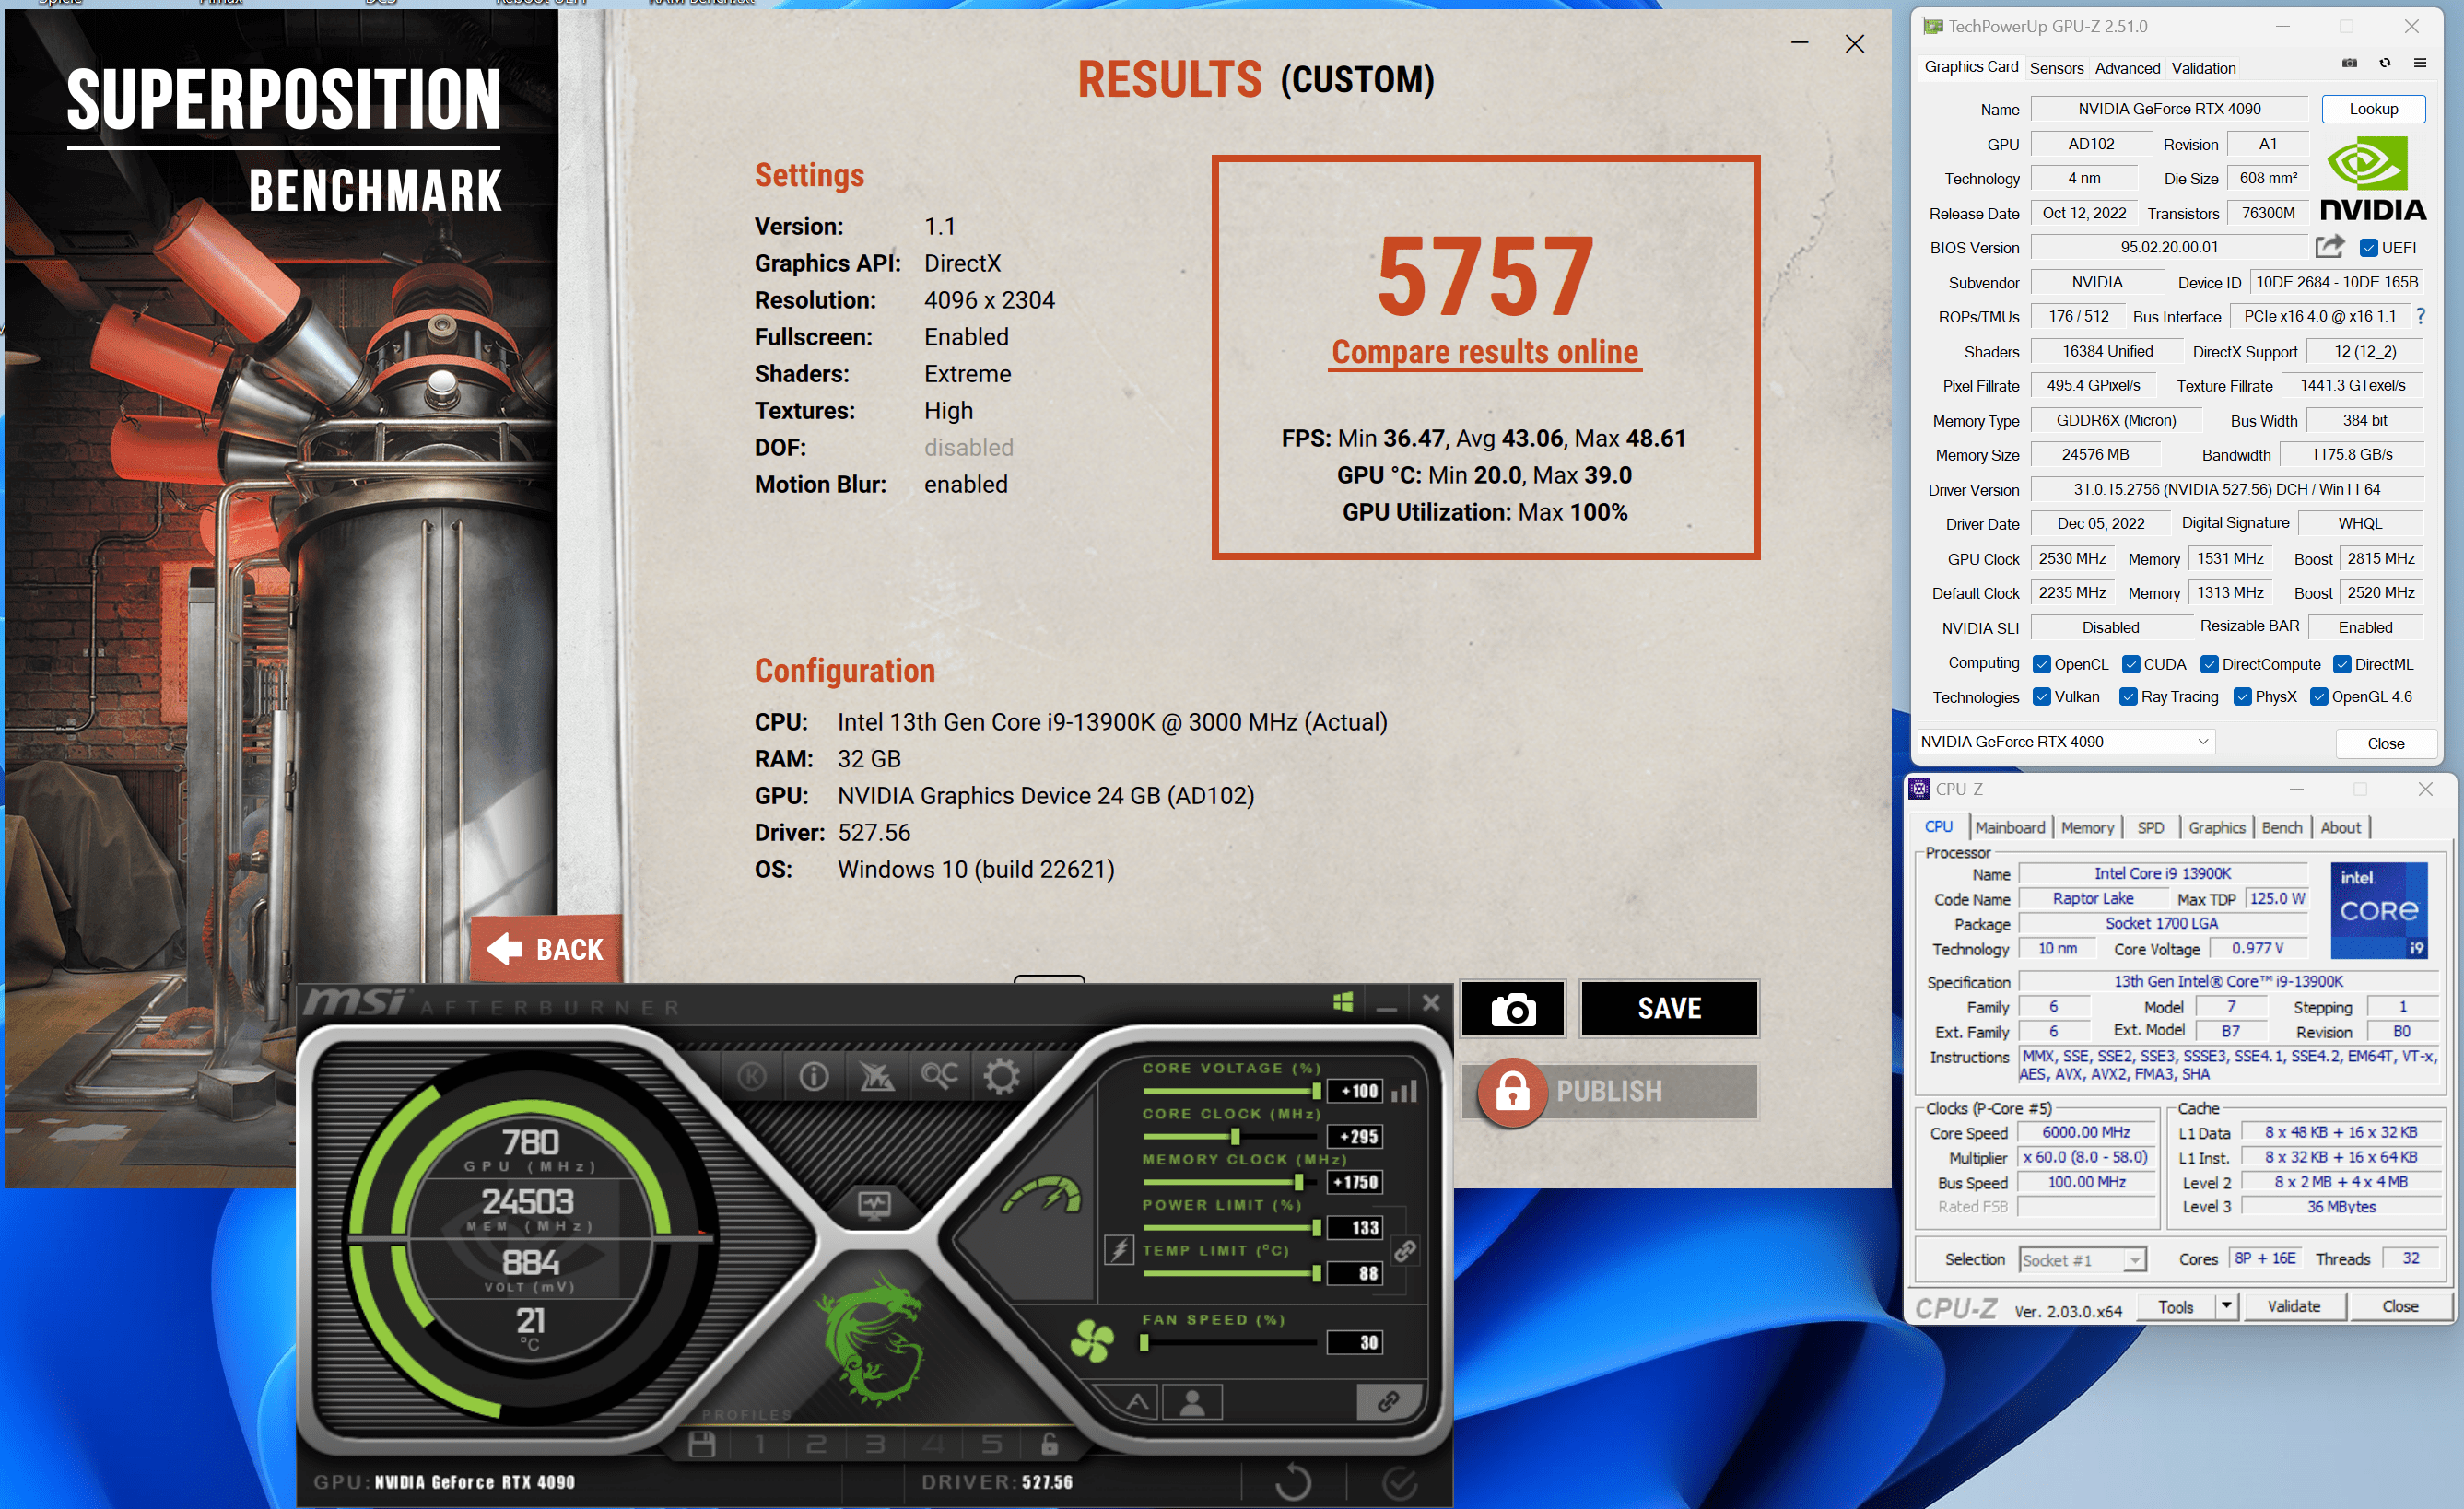
Task: Open the CPU-Z Mainboard tab
Action: pos(2010,828)
